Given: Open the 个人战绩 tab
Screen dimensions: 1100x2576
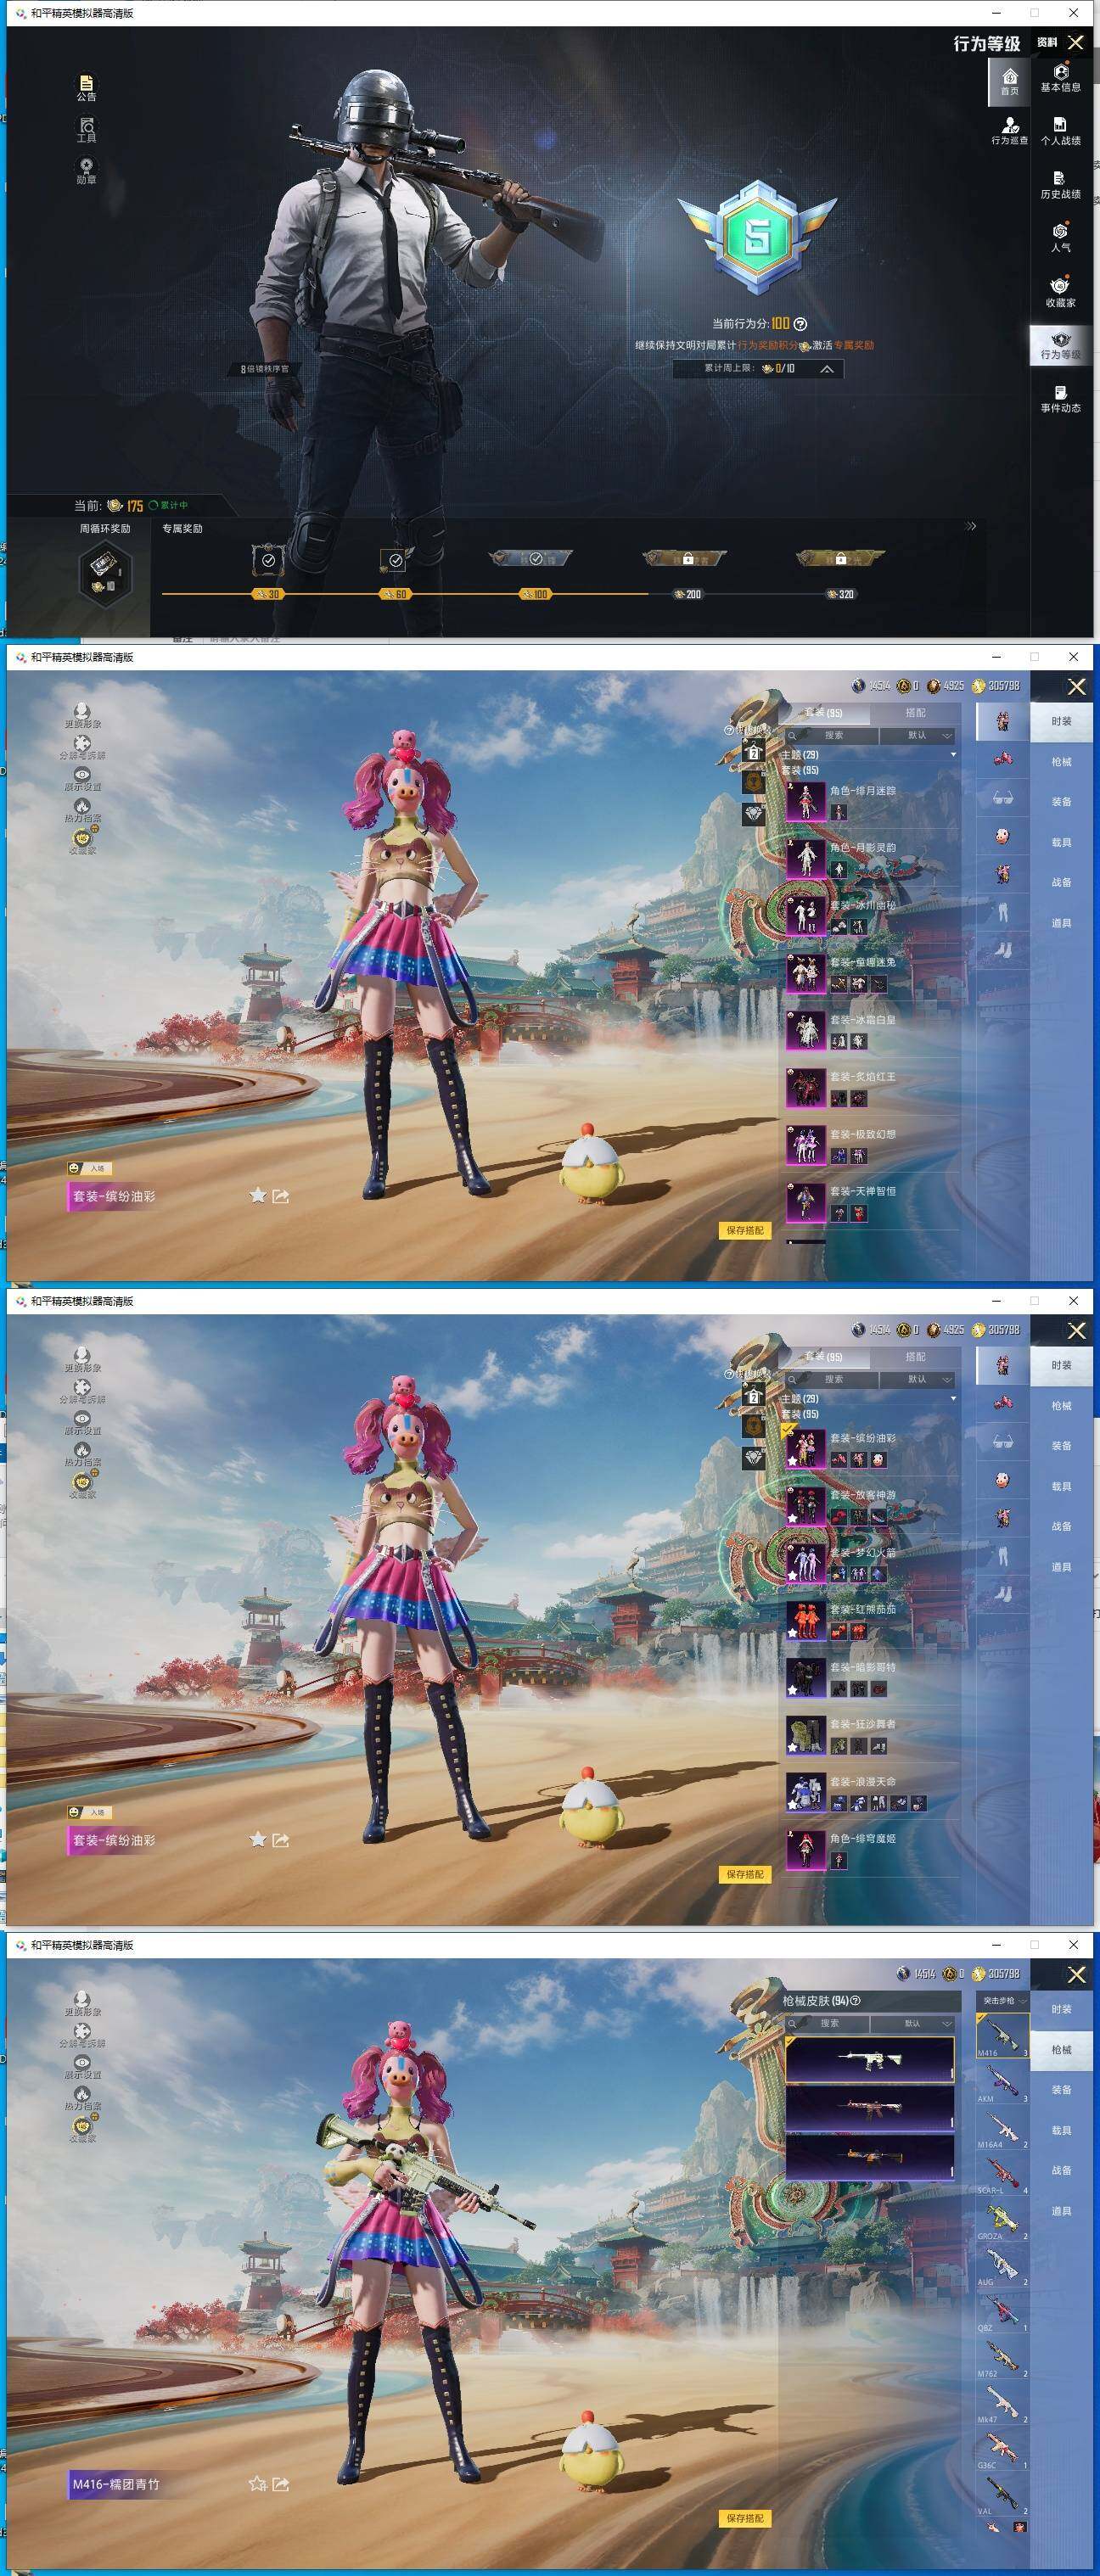Looking at the screenshot, I should (x=1060, y=131).
